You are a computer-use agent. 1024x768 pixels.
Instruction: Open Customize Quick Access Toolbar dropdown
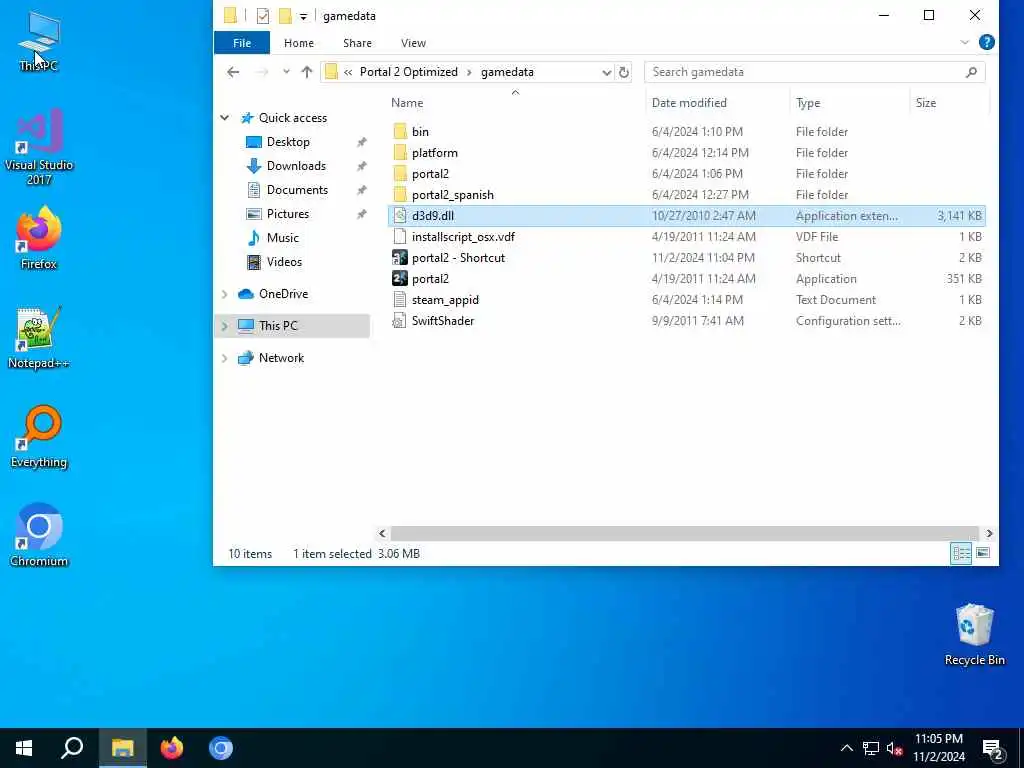pos(303,16)
